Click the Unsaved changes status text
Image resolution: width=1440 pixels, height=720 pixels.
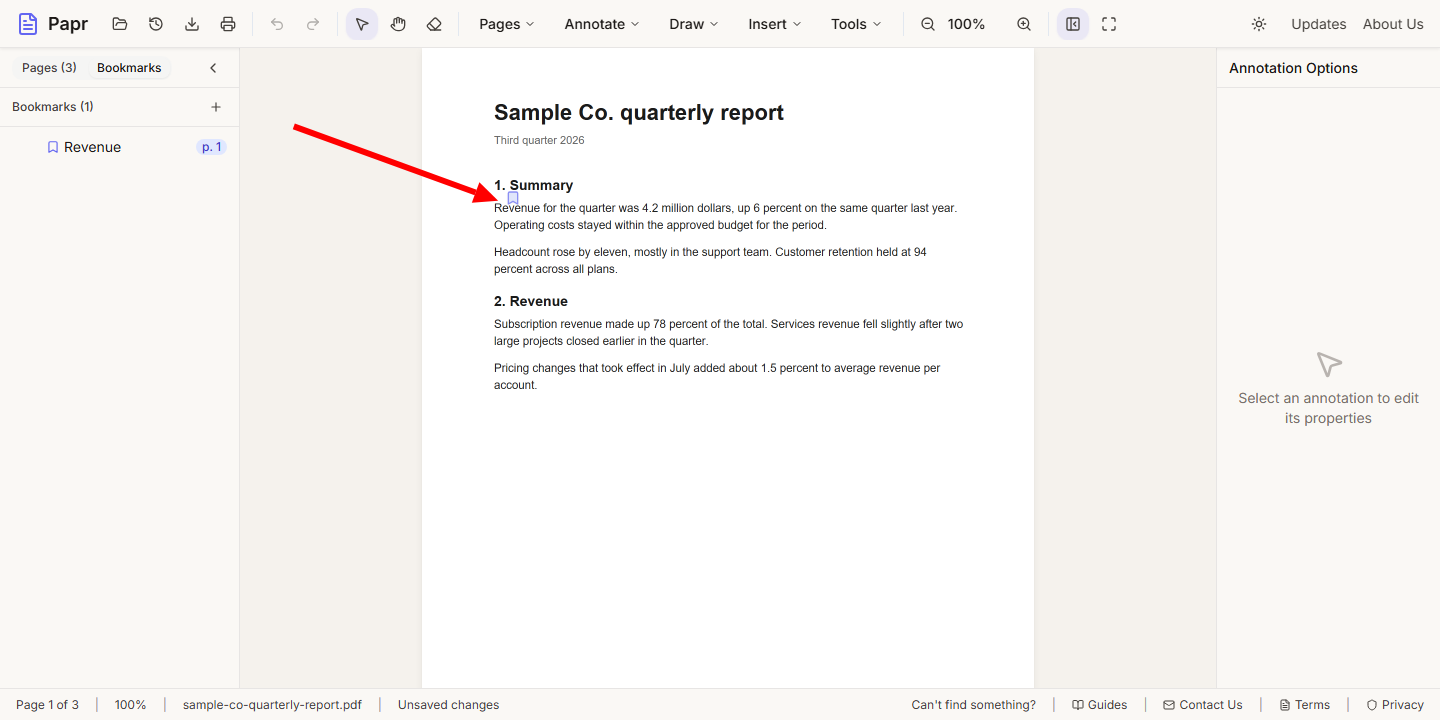(448, 705)
